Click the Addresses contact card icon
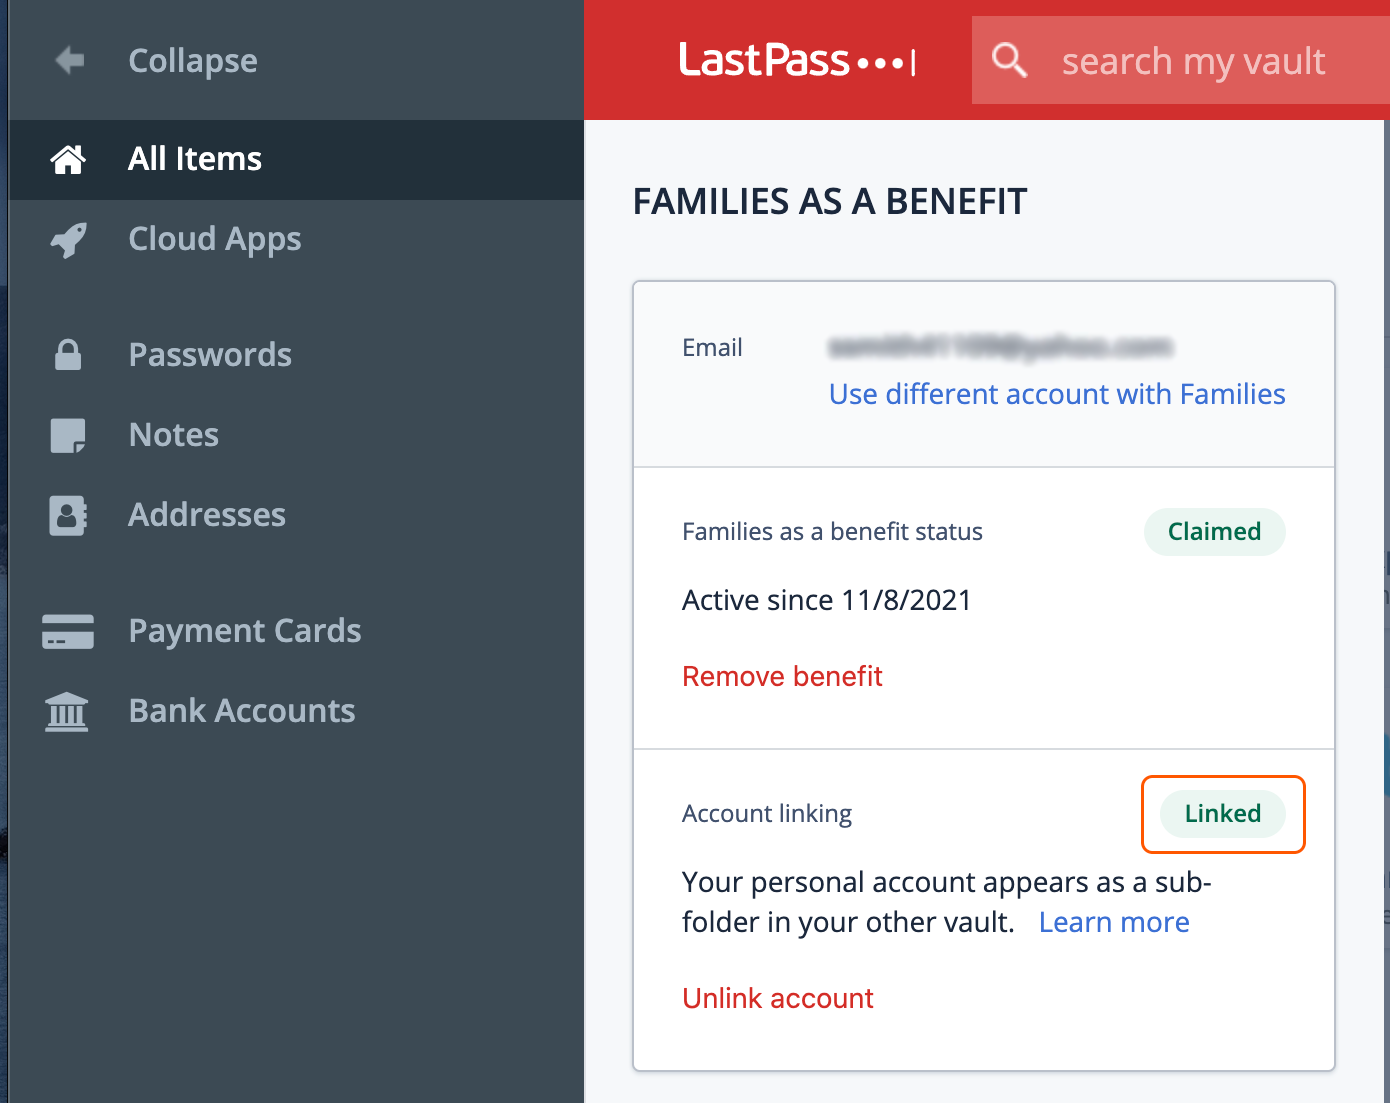 pos(67,515)
